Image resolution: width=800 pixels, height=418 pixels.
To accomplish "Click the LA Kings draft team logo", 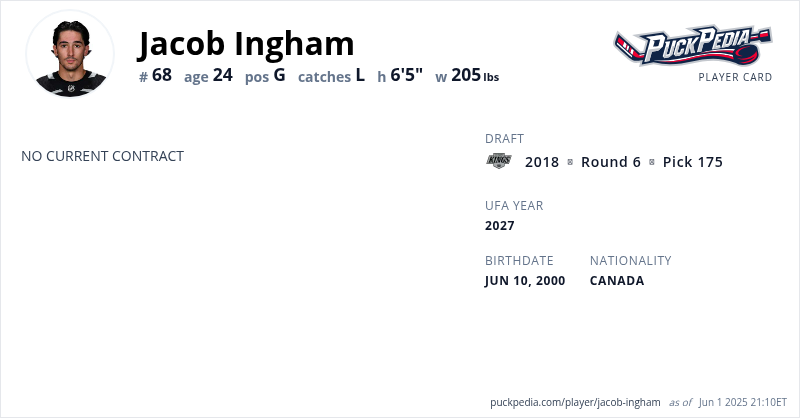I will (x=498, y=161).
